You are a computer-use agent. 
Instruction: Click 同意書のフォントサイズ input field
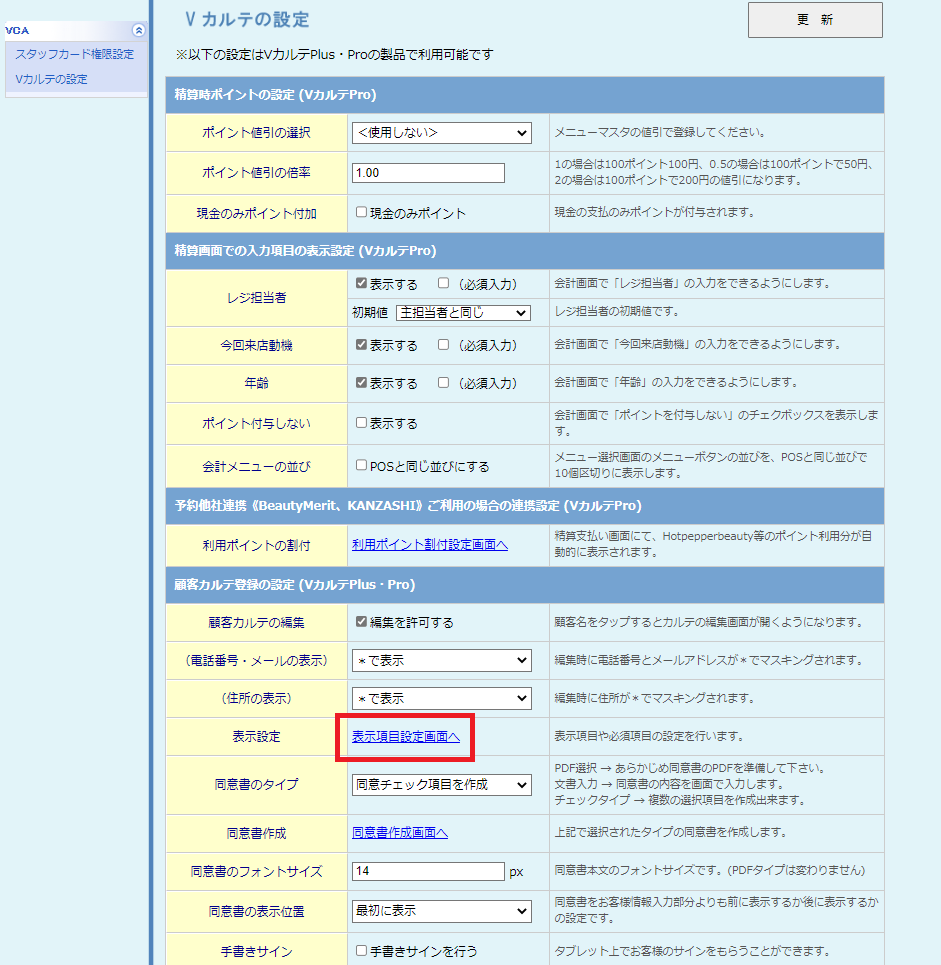tap(428, 871)
